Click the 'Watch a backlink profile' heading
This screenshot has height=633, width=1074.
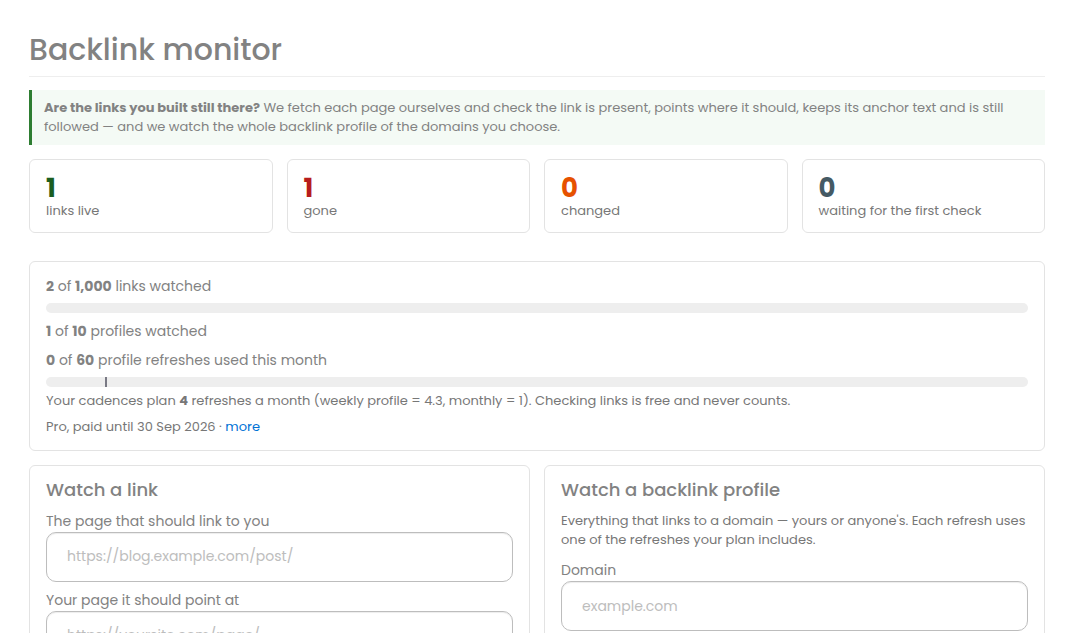[670, 490]
